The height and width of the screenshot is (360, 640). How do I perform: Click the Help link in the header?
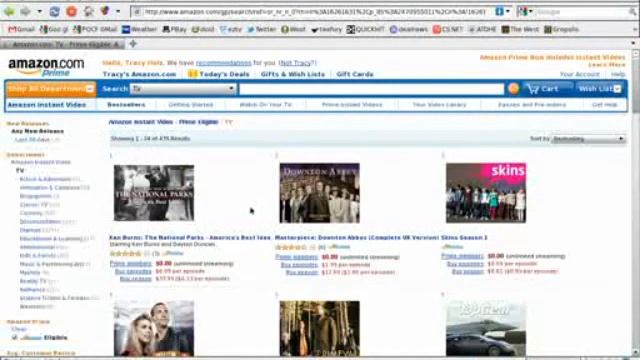pos(618,74)
